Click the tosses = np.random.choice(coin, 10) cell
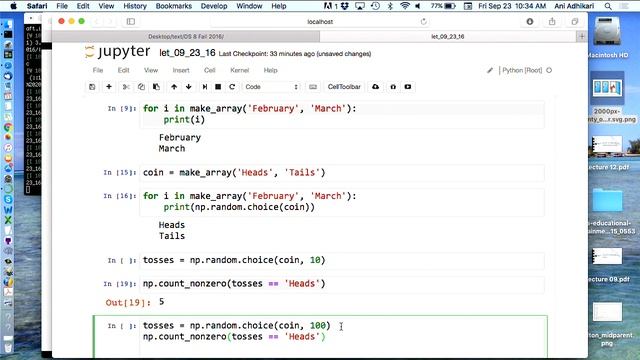The image size is (640, 360). pos(342,260)
